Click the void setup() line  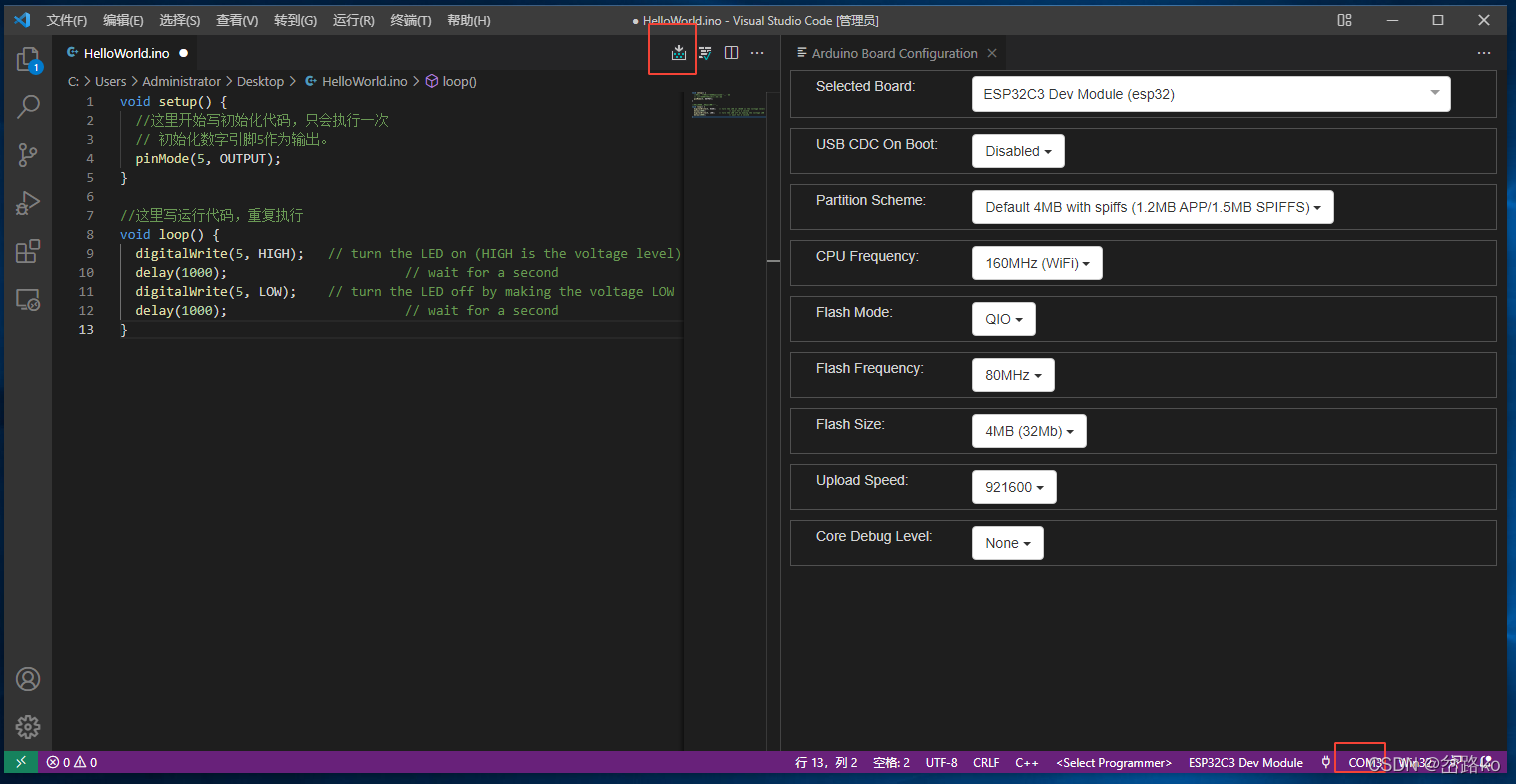tap(173, 101)
